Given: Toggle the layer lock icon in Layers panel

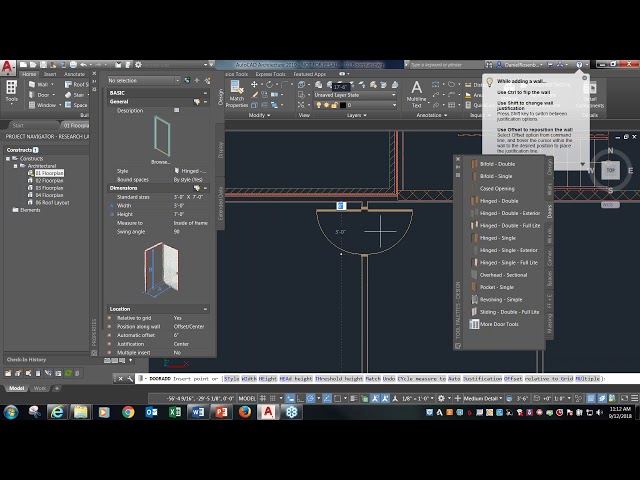Looking at the screenshot, I should [x=334, y=105].
